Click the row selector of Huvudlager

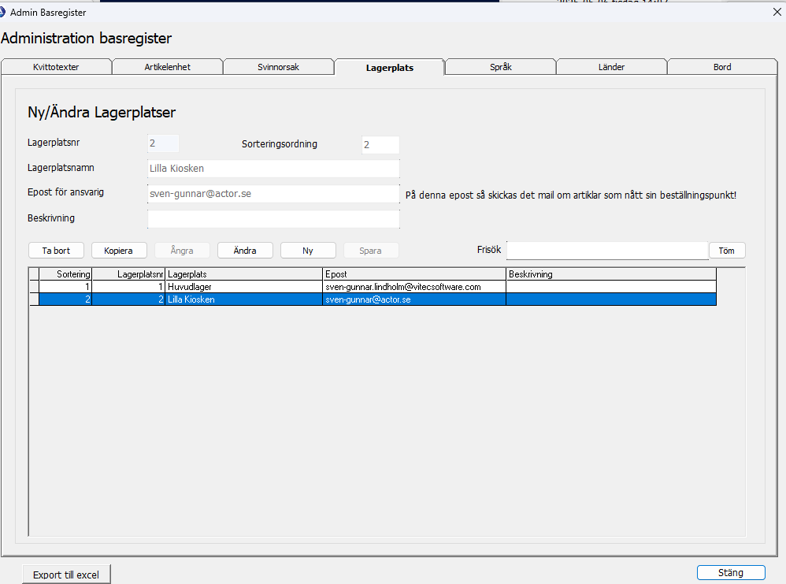tap(34, 287)
